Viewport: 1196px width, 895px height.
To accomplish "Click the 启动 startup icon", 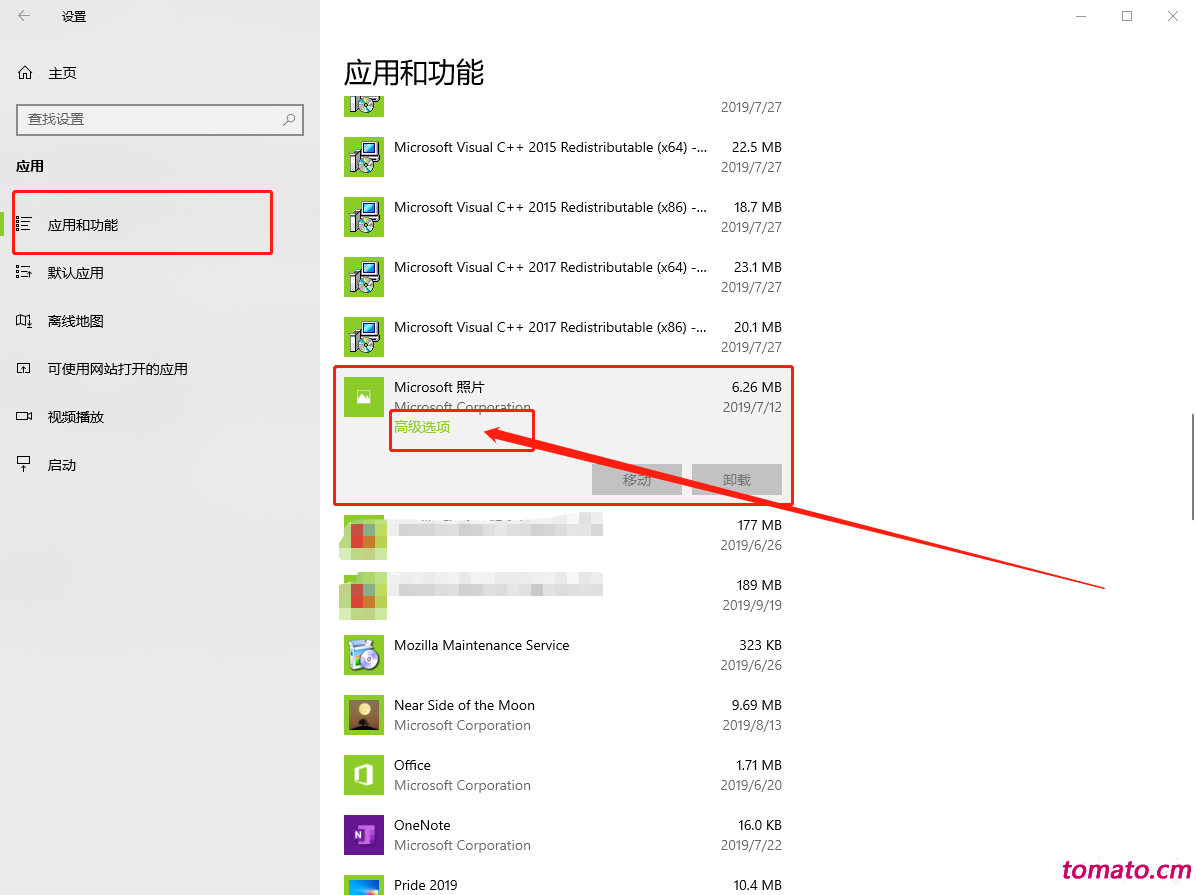I will (24, 465).
